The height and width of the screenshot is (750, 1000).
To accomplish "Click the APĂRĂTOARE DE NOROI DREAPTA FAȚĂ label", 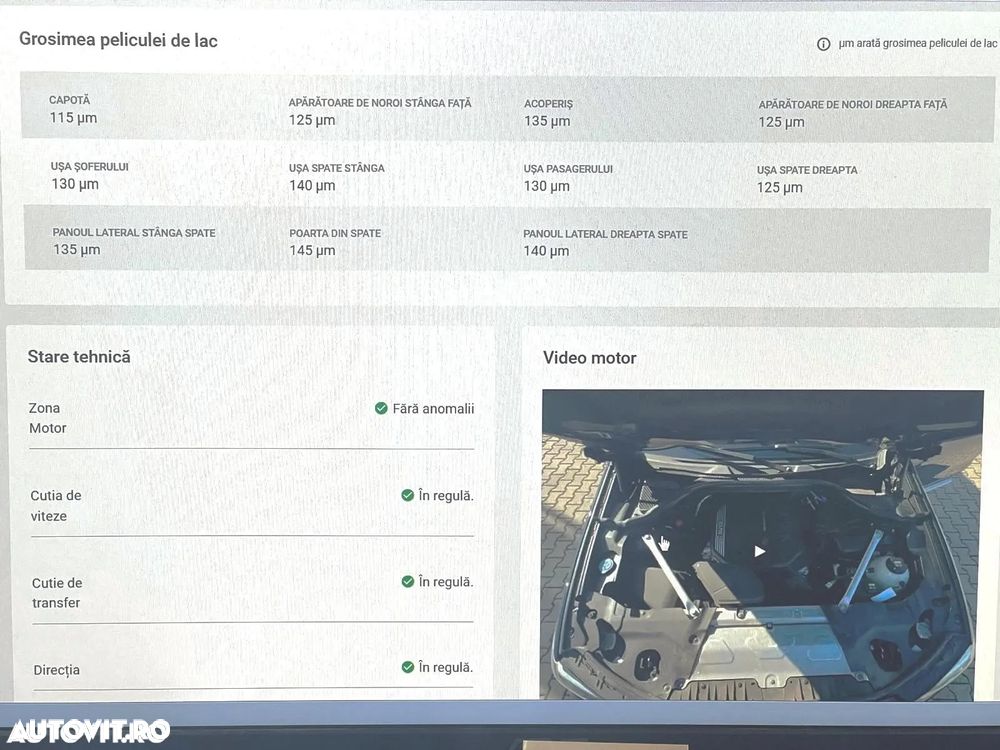I will click(x=853, y=105).
